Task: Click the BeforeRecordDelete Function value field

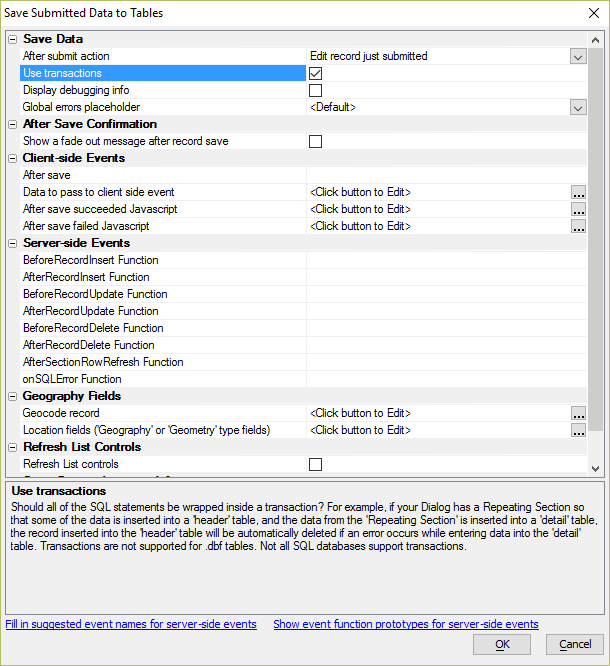Action: [x=446, y=328]
